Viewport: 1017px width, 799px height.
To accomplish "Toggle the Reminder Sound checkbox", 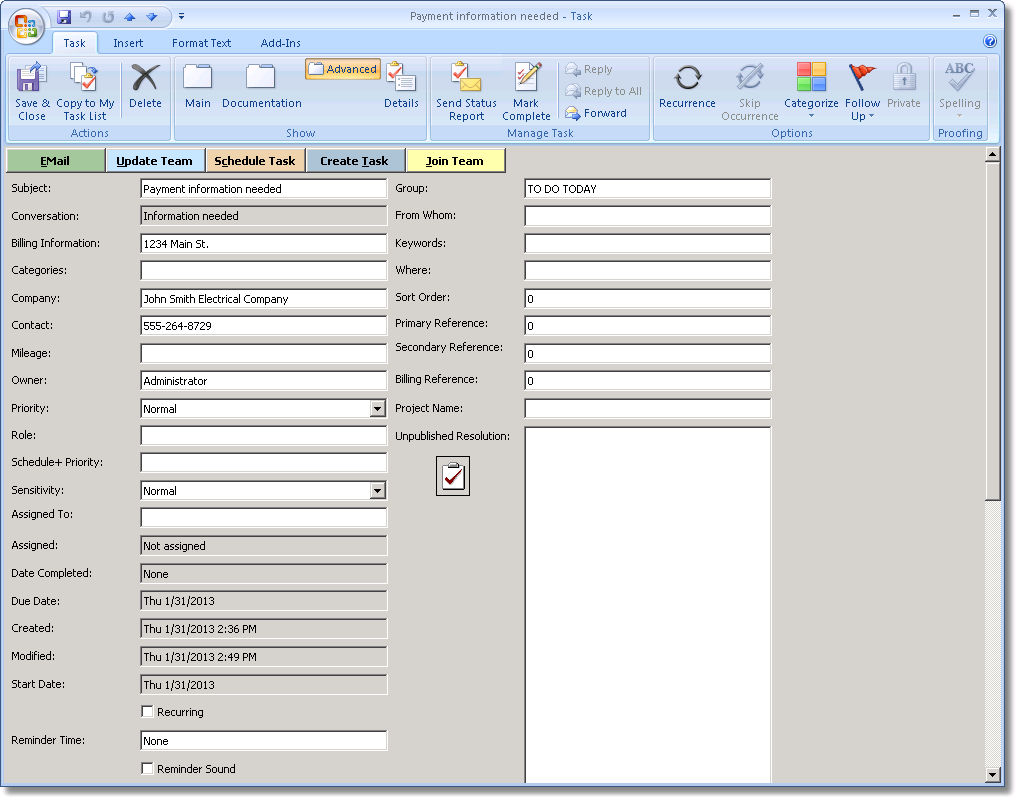I will click(x=148, y=769).
